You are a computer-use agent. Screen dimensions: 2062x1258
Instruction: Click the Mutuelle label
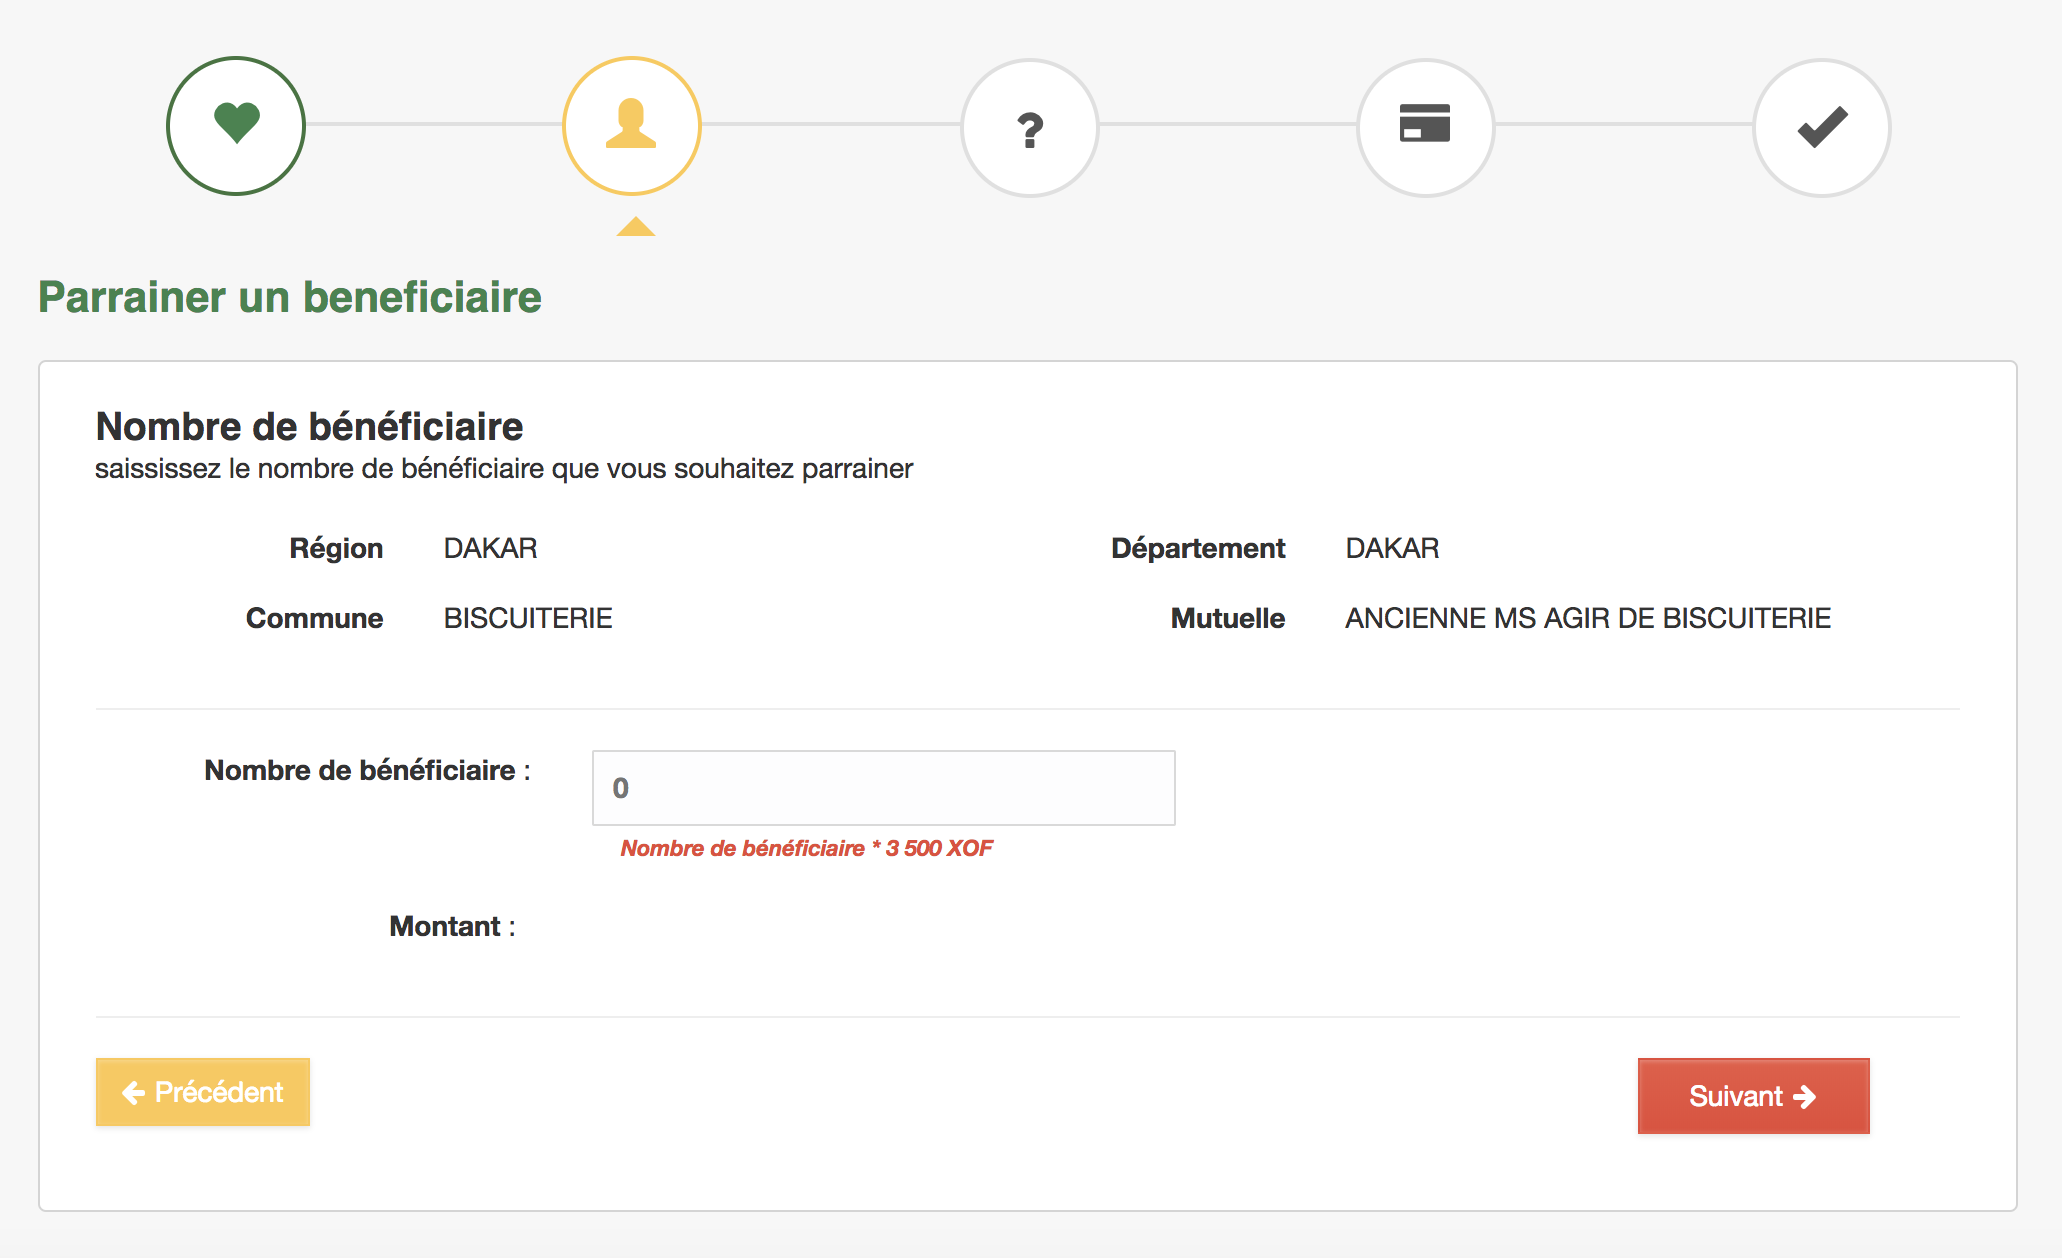(x=1227, y=618)
